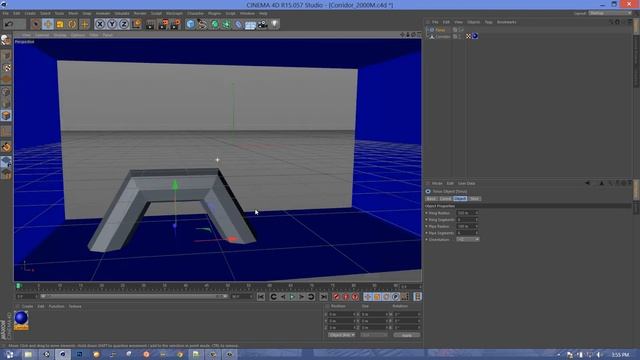Viewport: 640px width, 360px height.
Task: Click the Undo arrow in the toolbar
Action: pos(9,24)
